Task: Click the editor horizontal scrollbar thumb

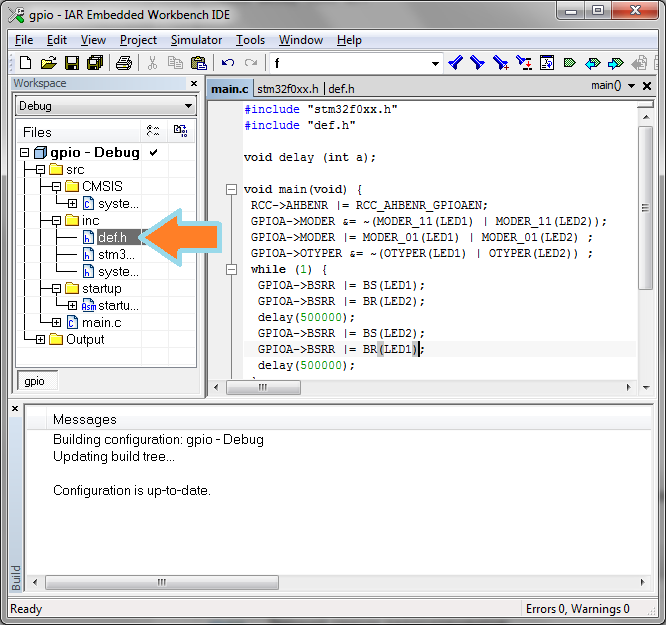Action: pyautogui.click(x=263, y=387)
